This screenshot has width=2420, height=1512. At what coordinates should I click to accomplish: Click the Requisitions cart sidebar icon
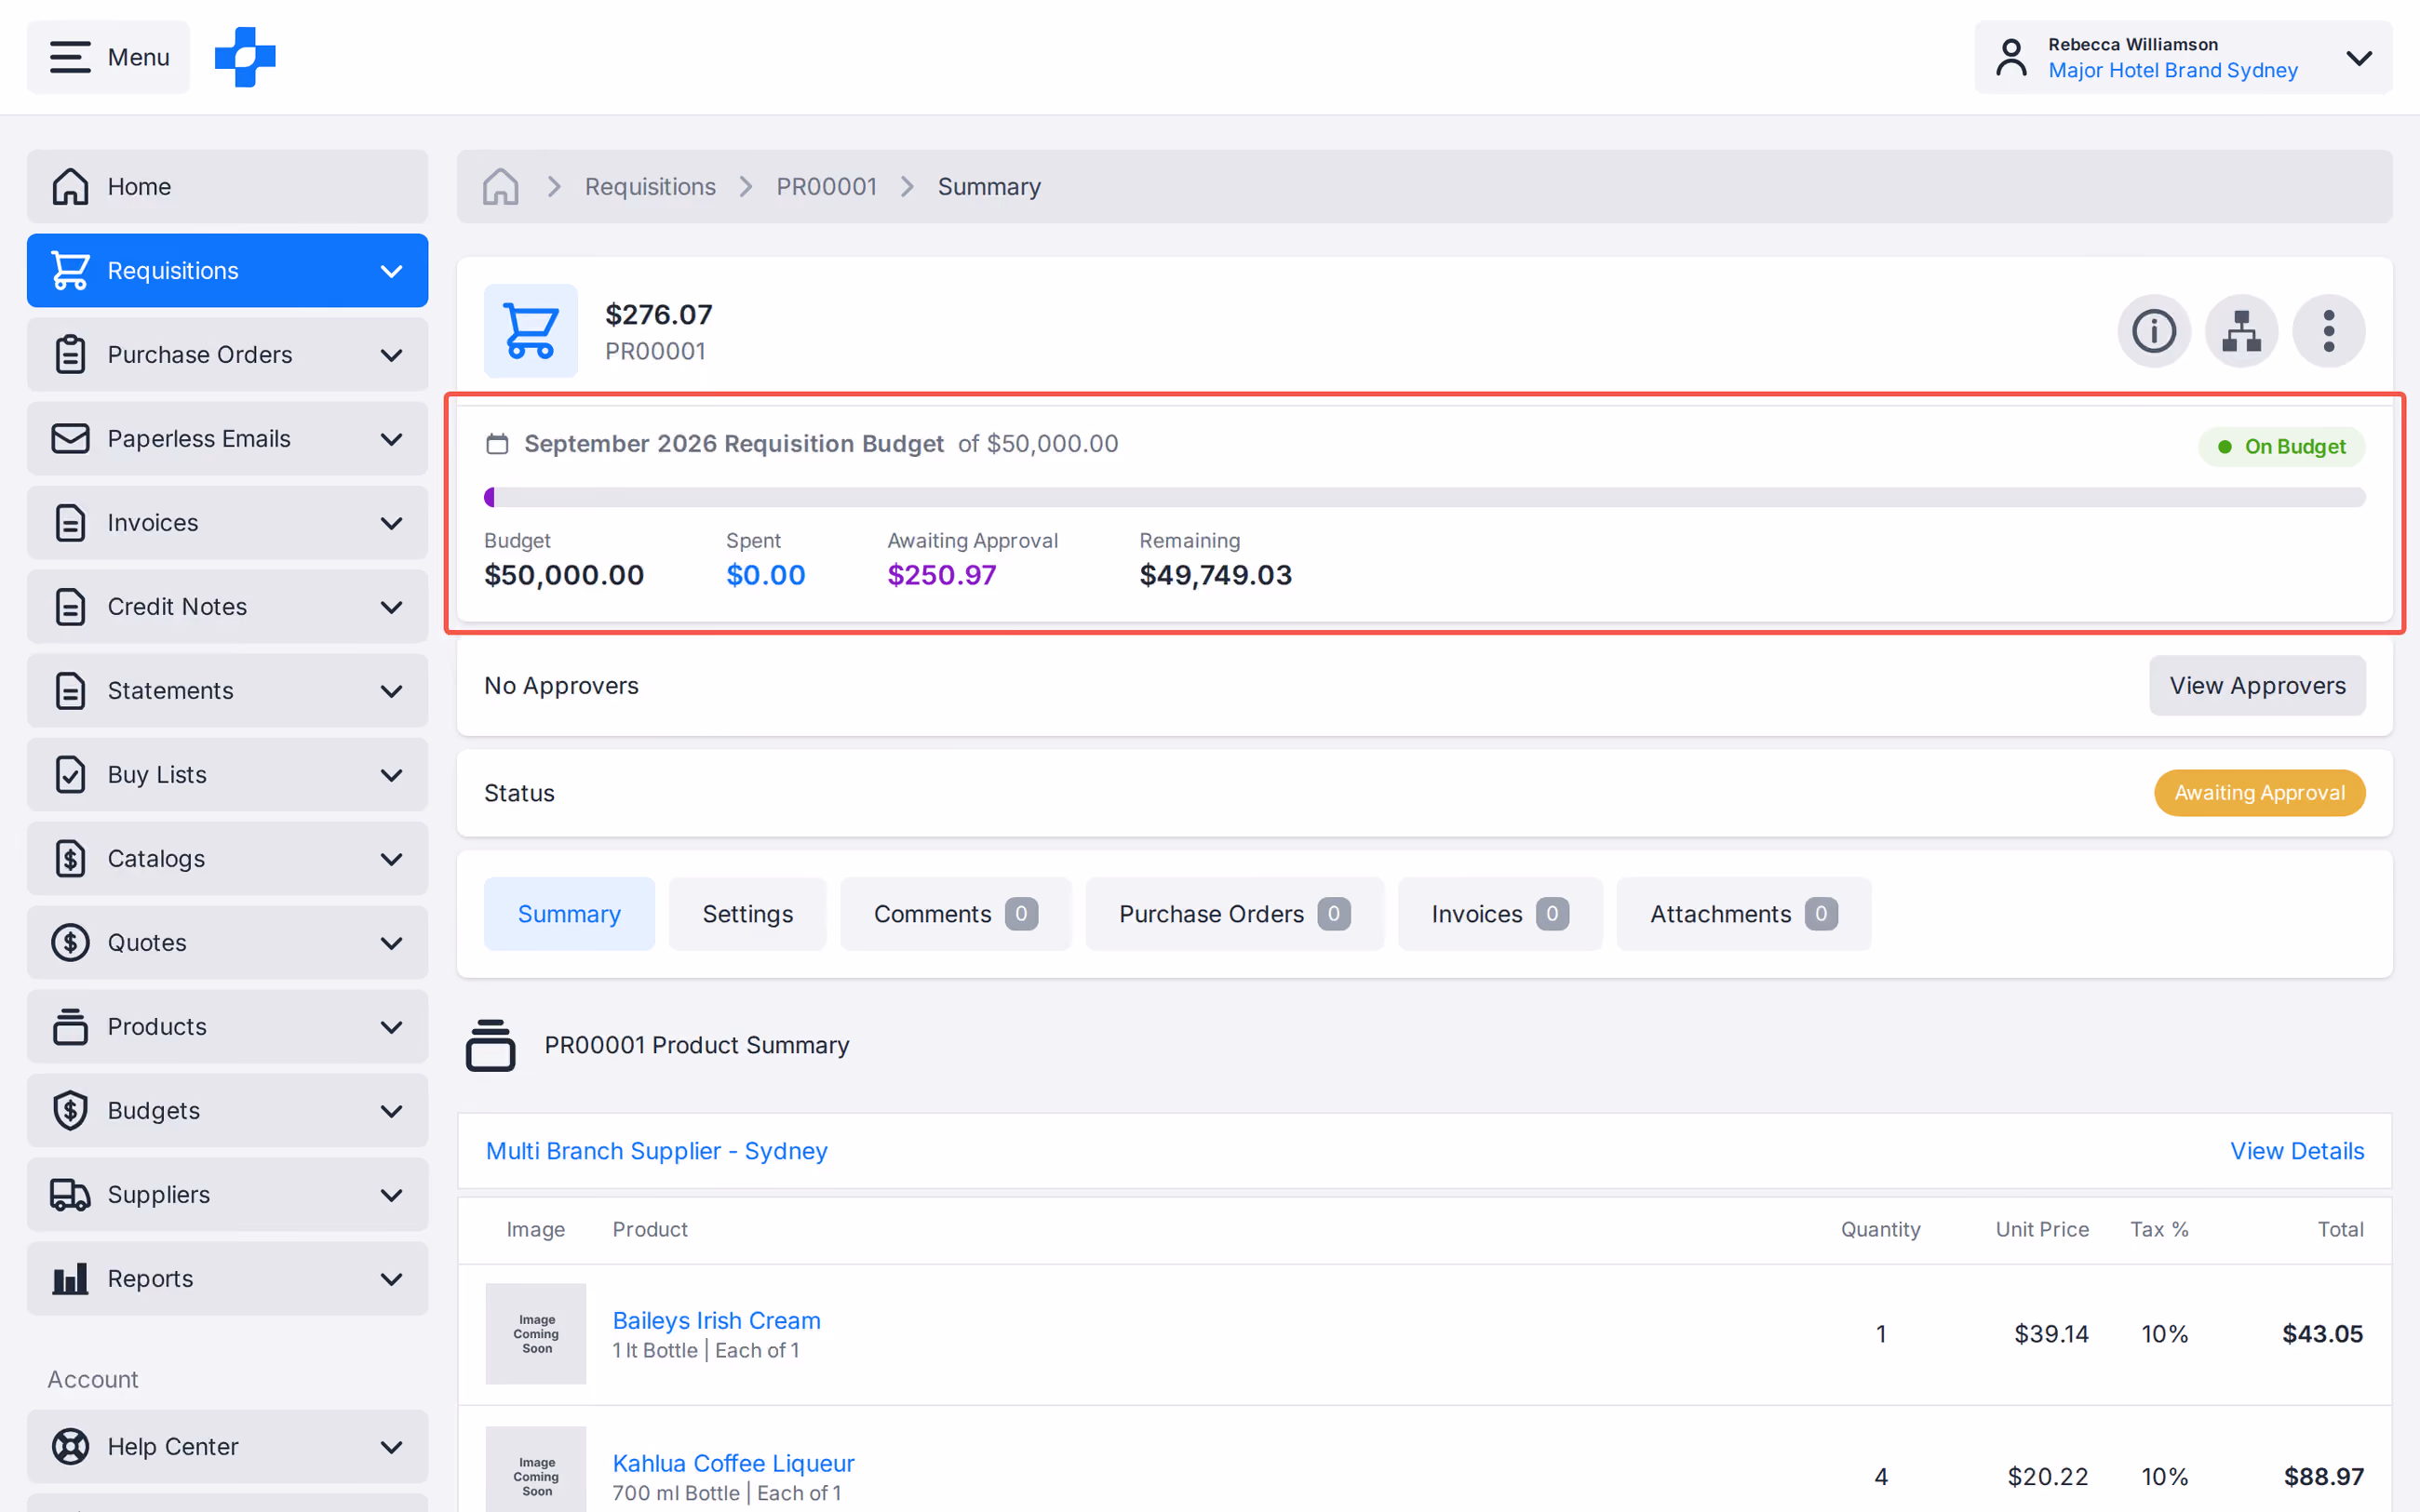click(70, 270)
